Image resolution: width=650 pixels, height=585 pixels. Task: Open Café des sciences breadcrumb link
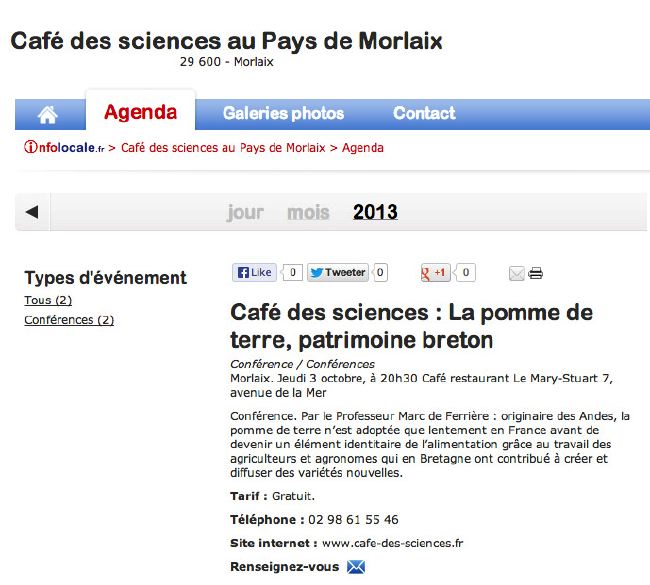[x=223, y=148]
